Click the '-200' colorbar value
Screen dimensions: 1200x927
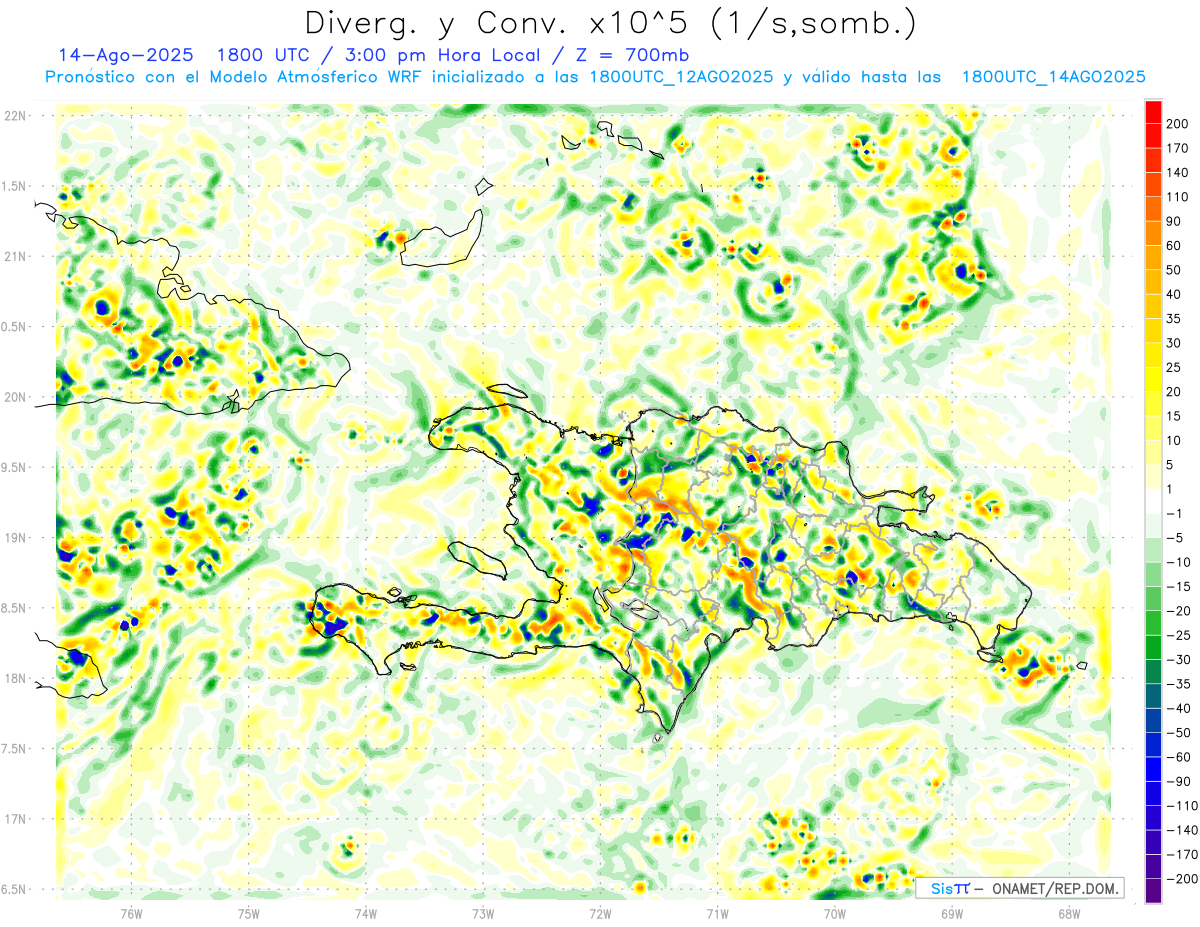coord(1183,879)
